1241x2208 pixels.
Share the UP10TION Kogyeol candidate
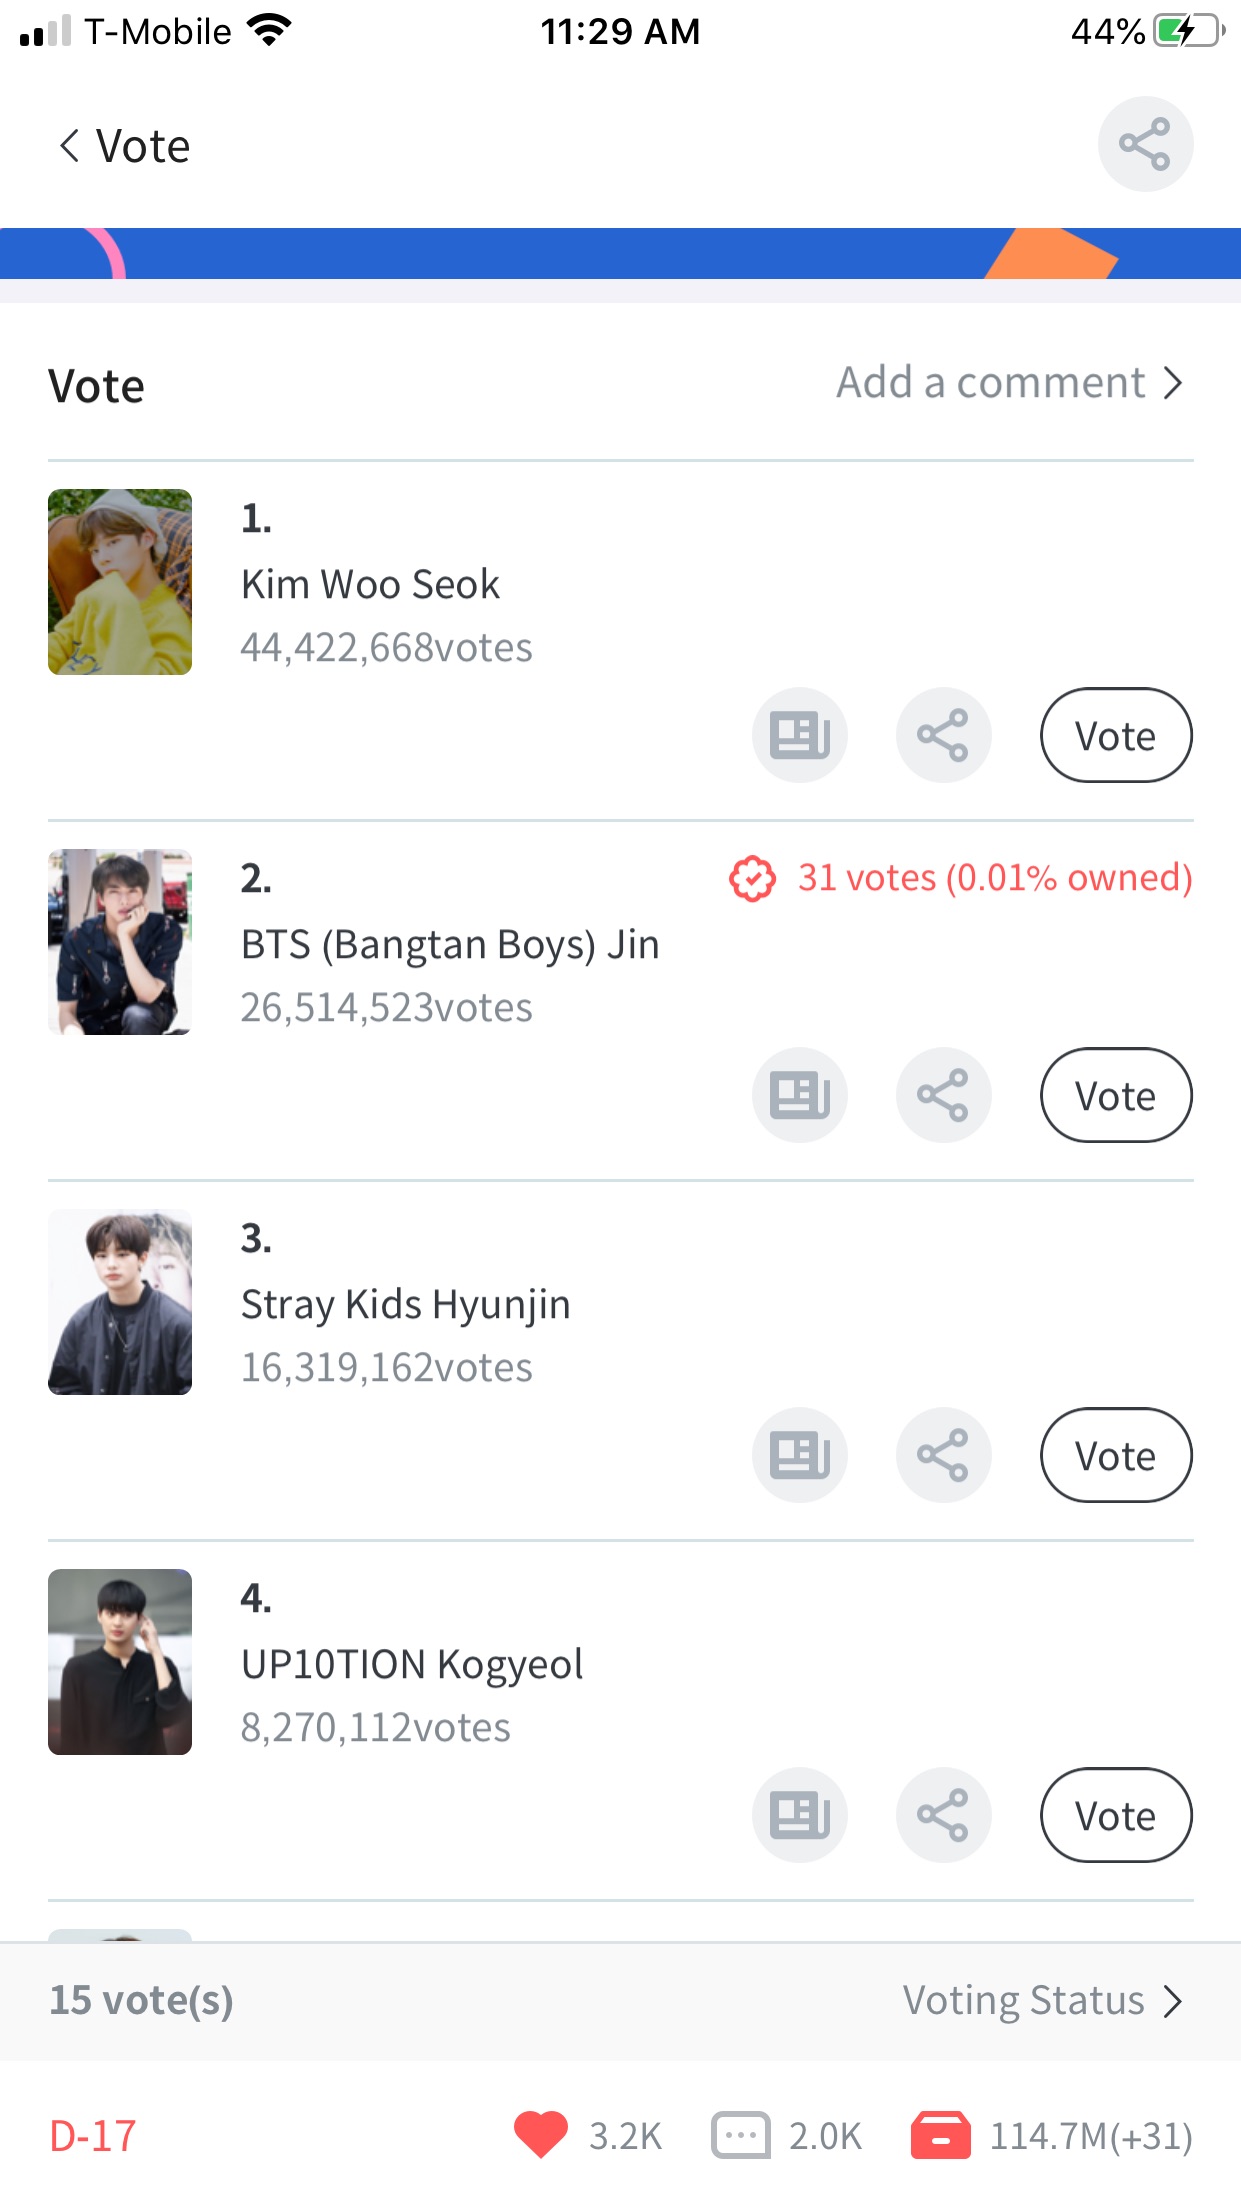coord(943,1816)
